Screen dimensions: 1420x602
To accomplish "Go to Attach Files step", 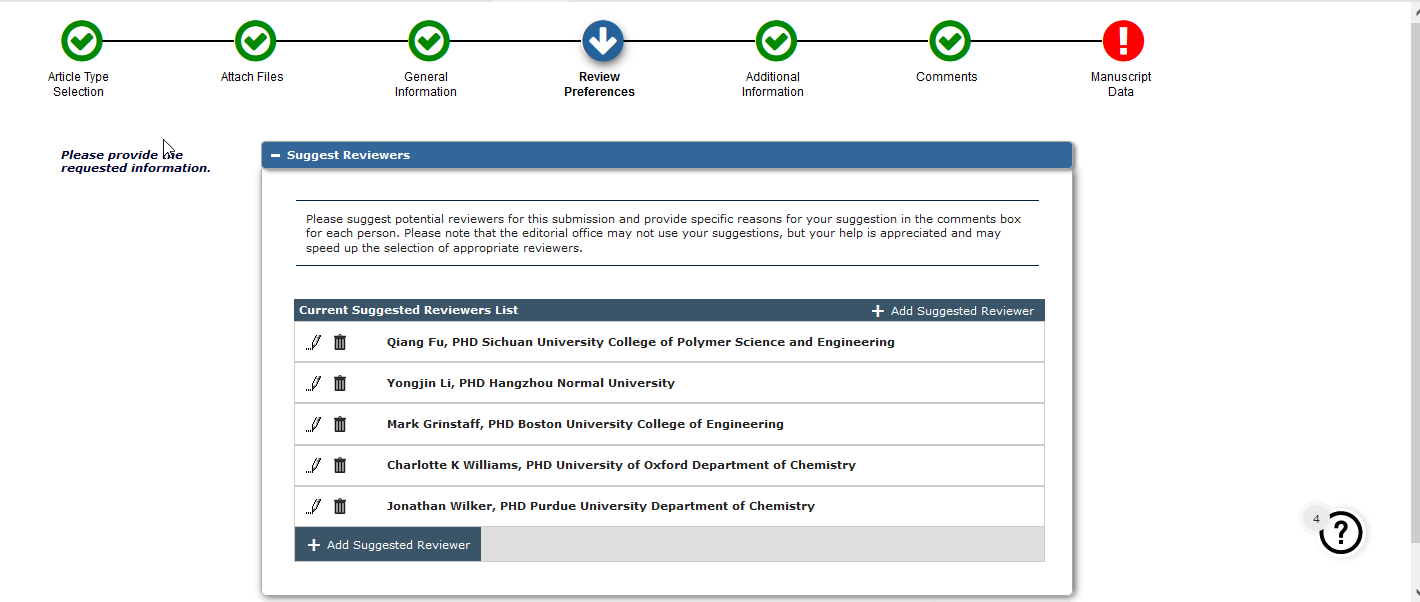I will click(256, 42).
